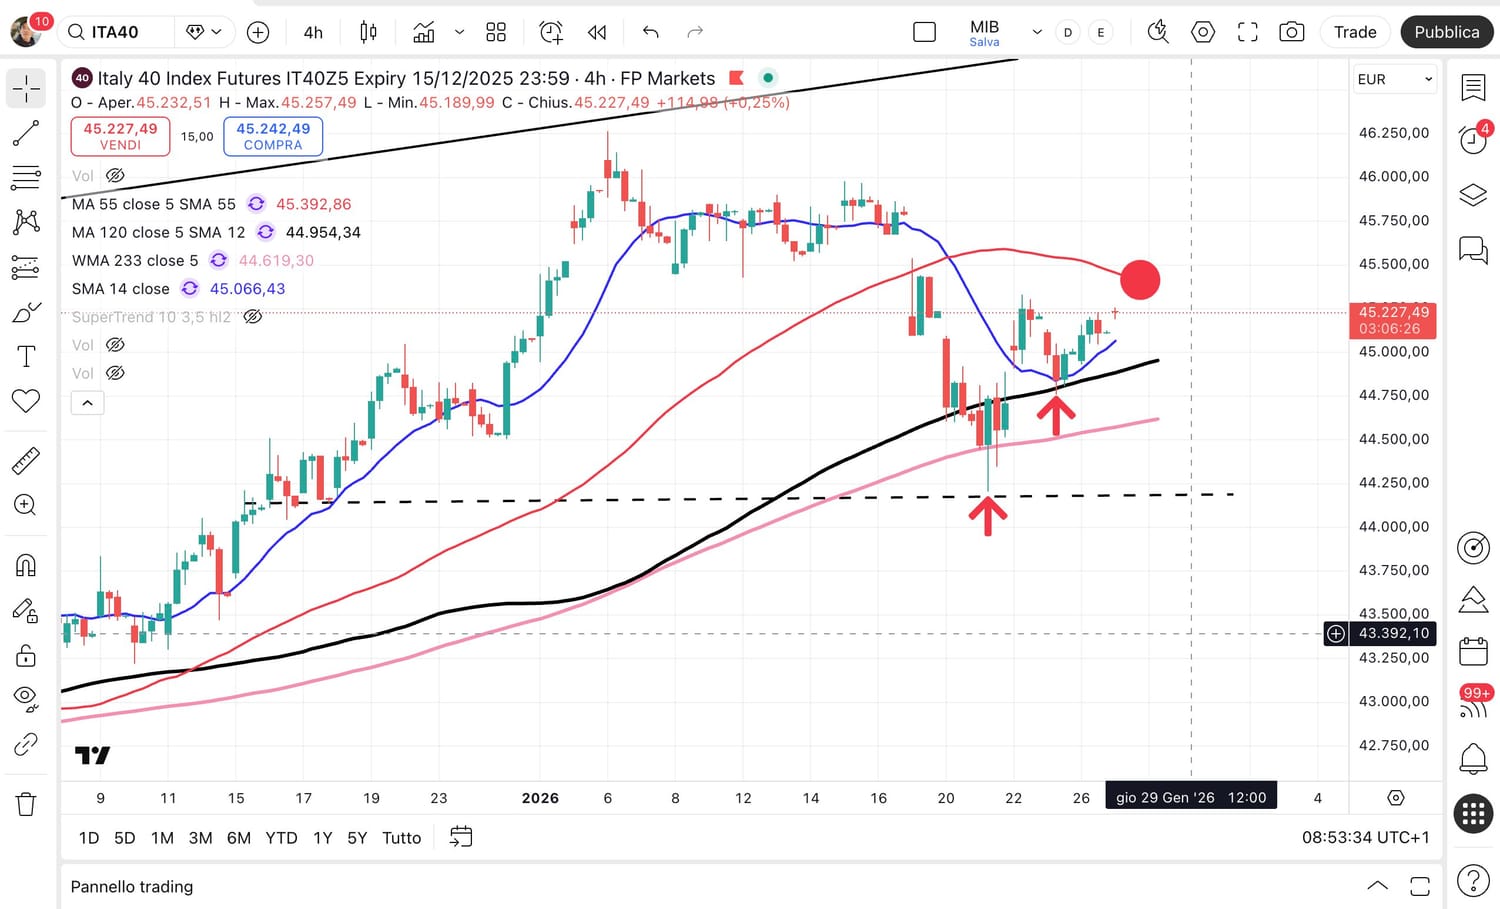Select the trend line drawing tool
This screenshot has width=1500, height=909.
pyautogui.click(x=26, y=133)
